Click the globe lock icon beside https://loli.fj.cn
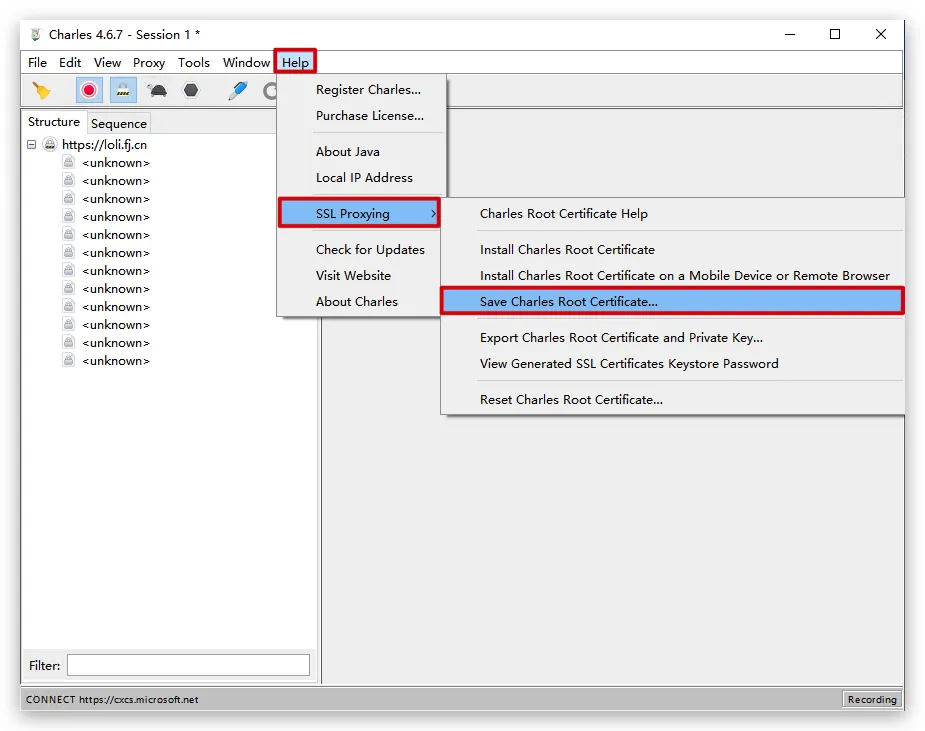 click(50, 145)
